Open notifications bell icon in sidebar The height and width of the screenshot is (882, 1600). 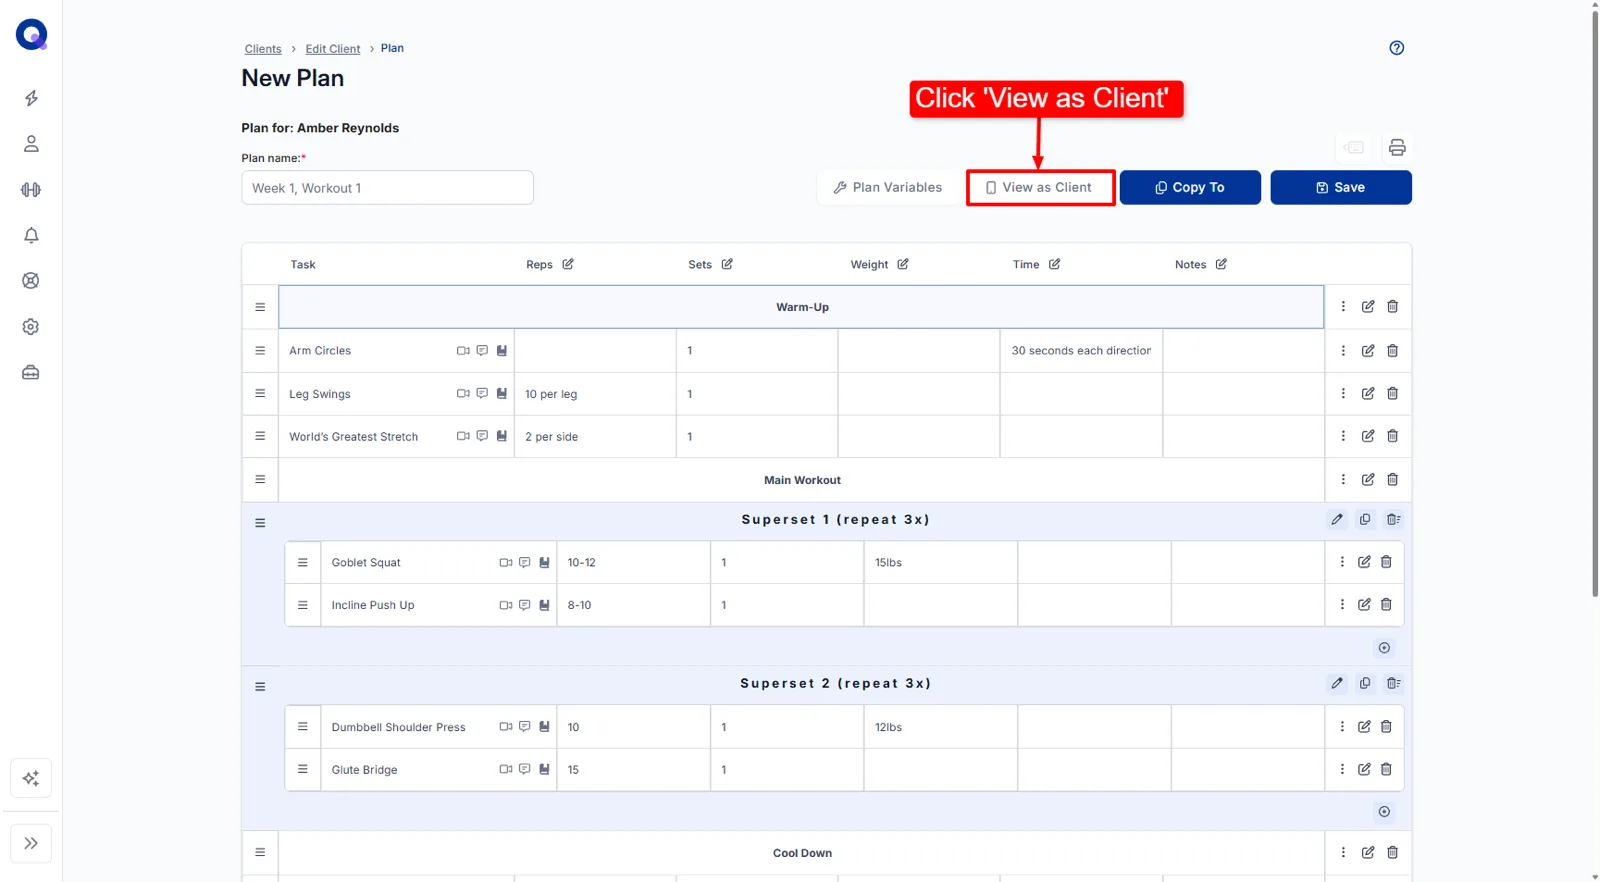point(31,235)
